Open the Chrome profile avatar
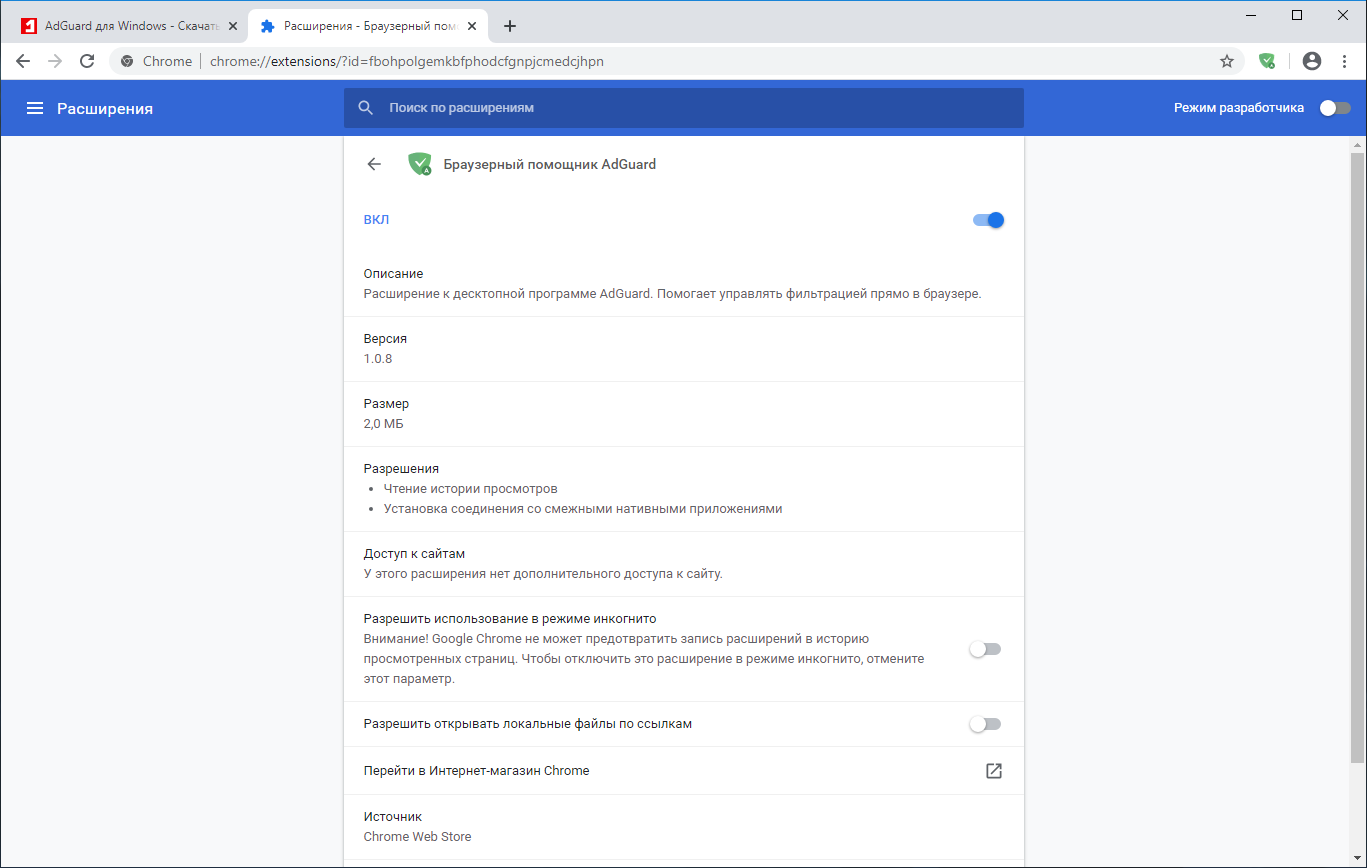Screen dimensions: 1367x868 point(1312,61)
